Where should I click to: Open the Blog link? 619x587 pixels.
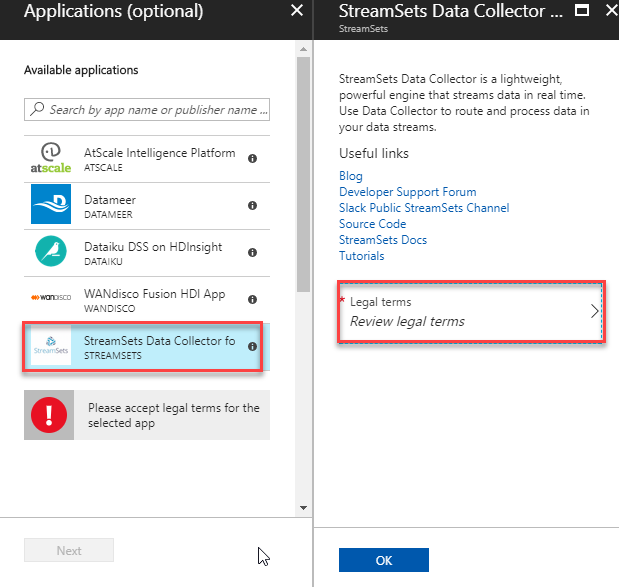point(350,176)
